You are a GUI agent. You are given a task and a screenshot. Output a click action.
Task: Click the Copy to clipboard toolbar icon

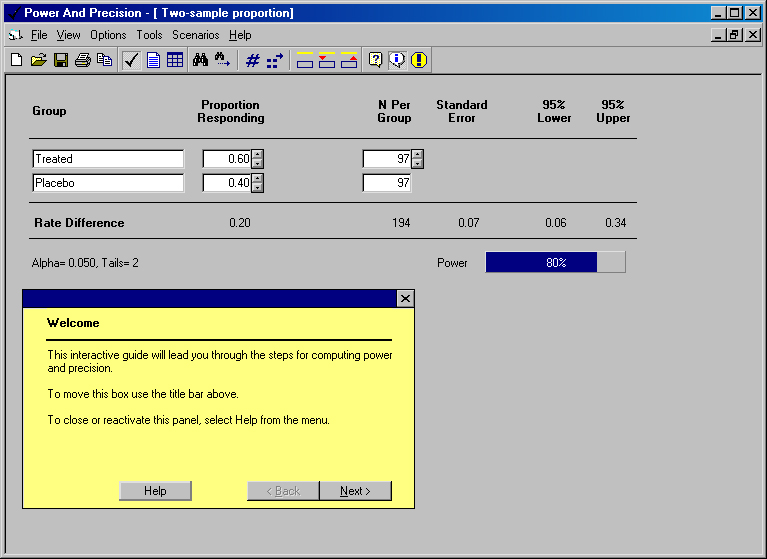click(x=104, y=60)
